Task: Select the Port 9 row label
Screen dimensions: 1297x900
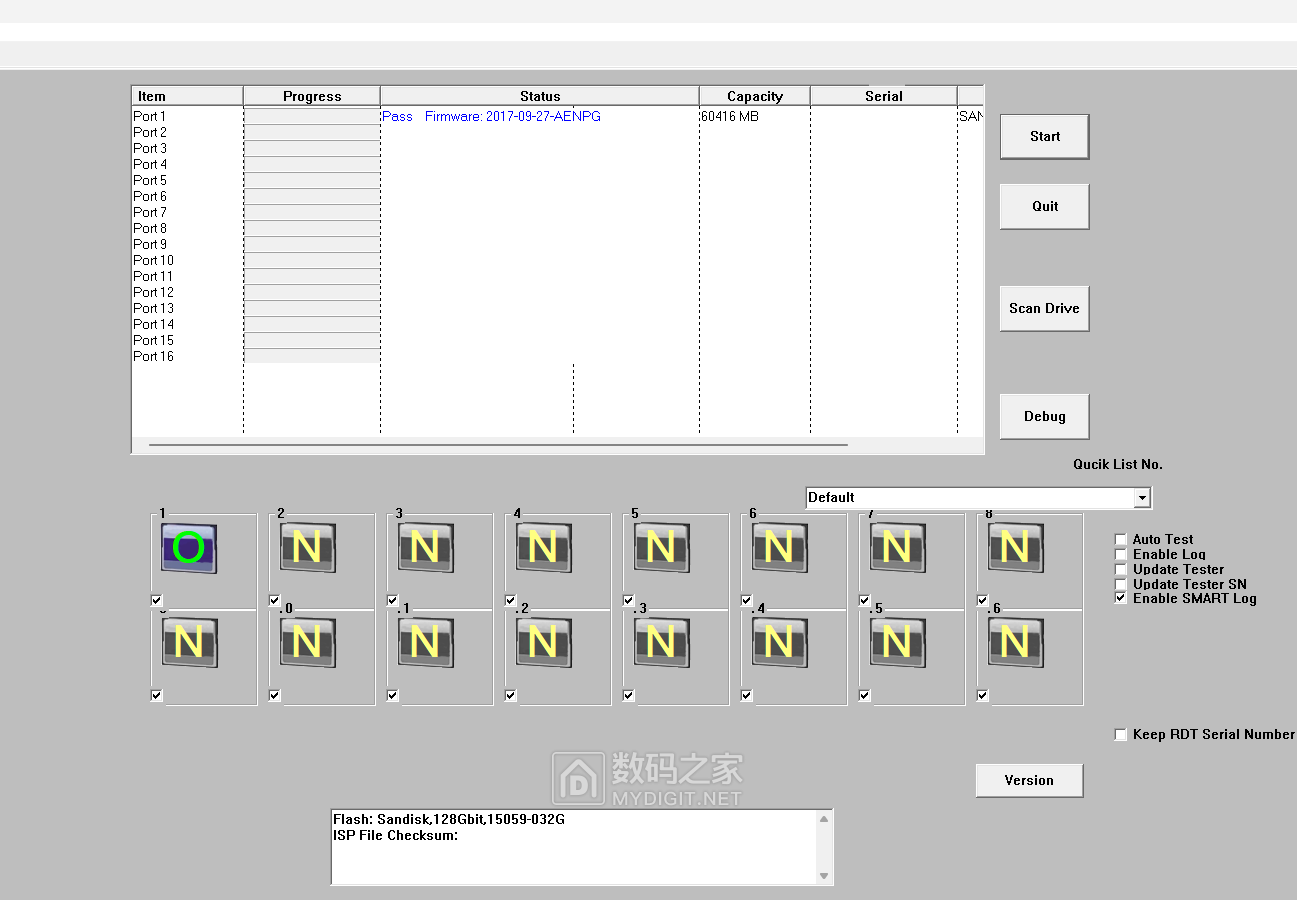Action: [x=150, y=244]
